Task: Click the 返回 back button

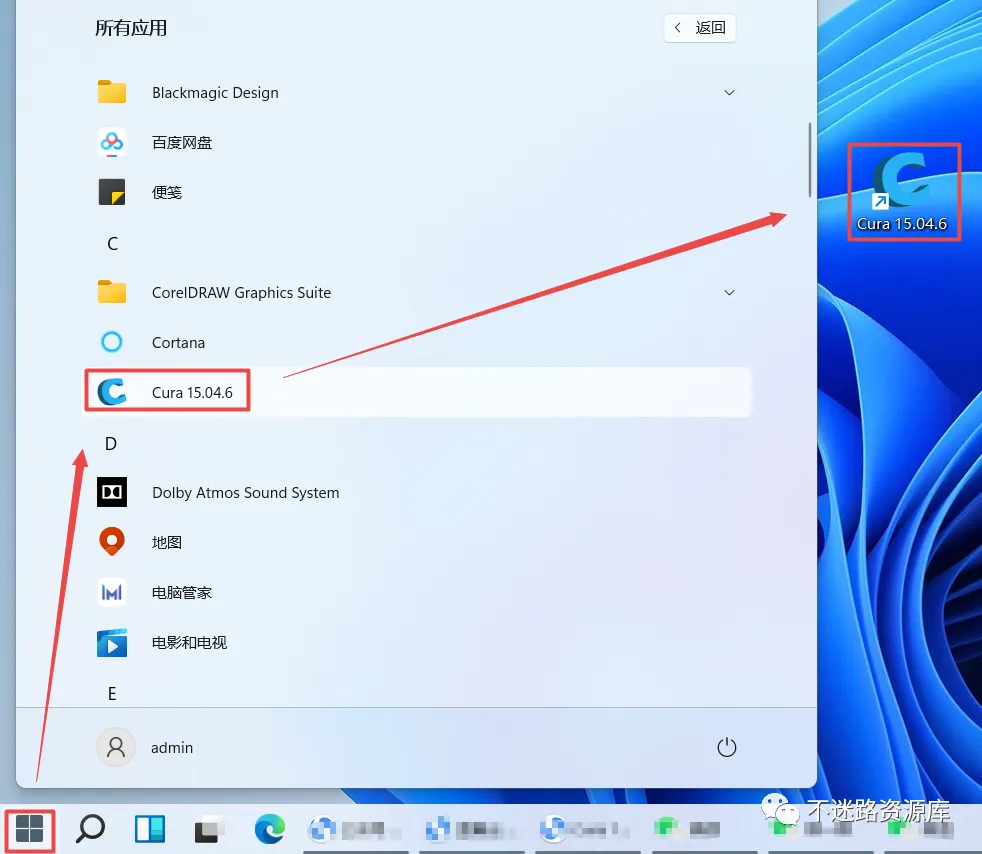Action: click(700, 28)
